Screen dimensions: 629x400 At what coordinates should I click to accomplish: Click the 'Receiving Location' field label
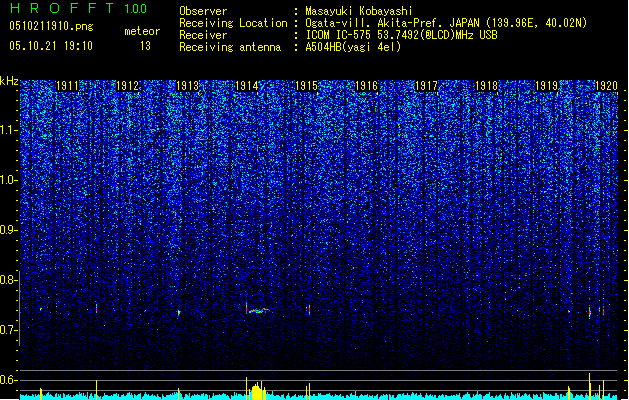pos(233,23)
